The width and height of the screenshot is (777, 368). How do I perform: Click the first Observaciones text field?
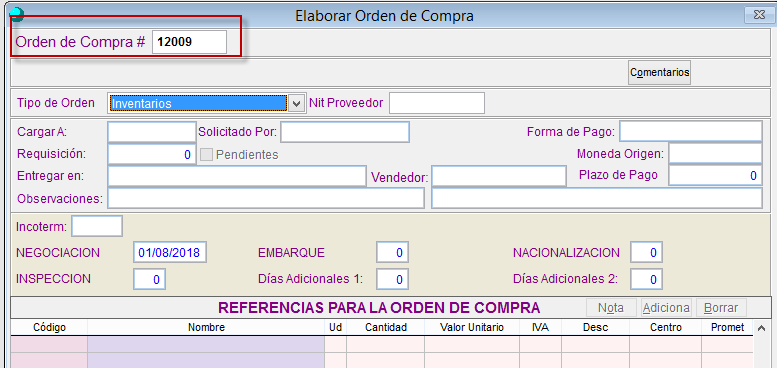tap(266, 199)
